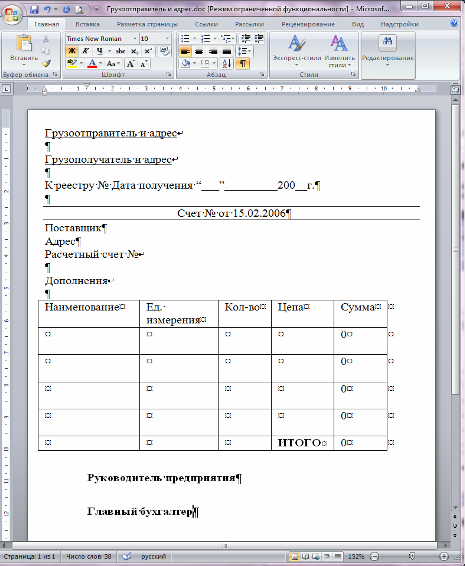Click the word count Число слов: 38
The height and width of the screenshot is (566, 465).
[89, 556]
